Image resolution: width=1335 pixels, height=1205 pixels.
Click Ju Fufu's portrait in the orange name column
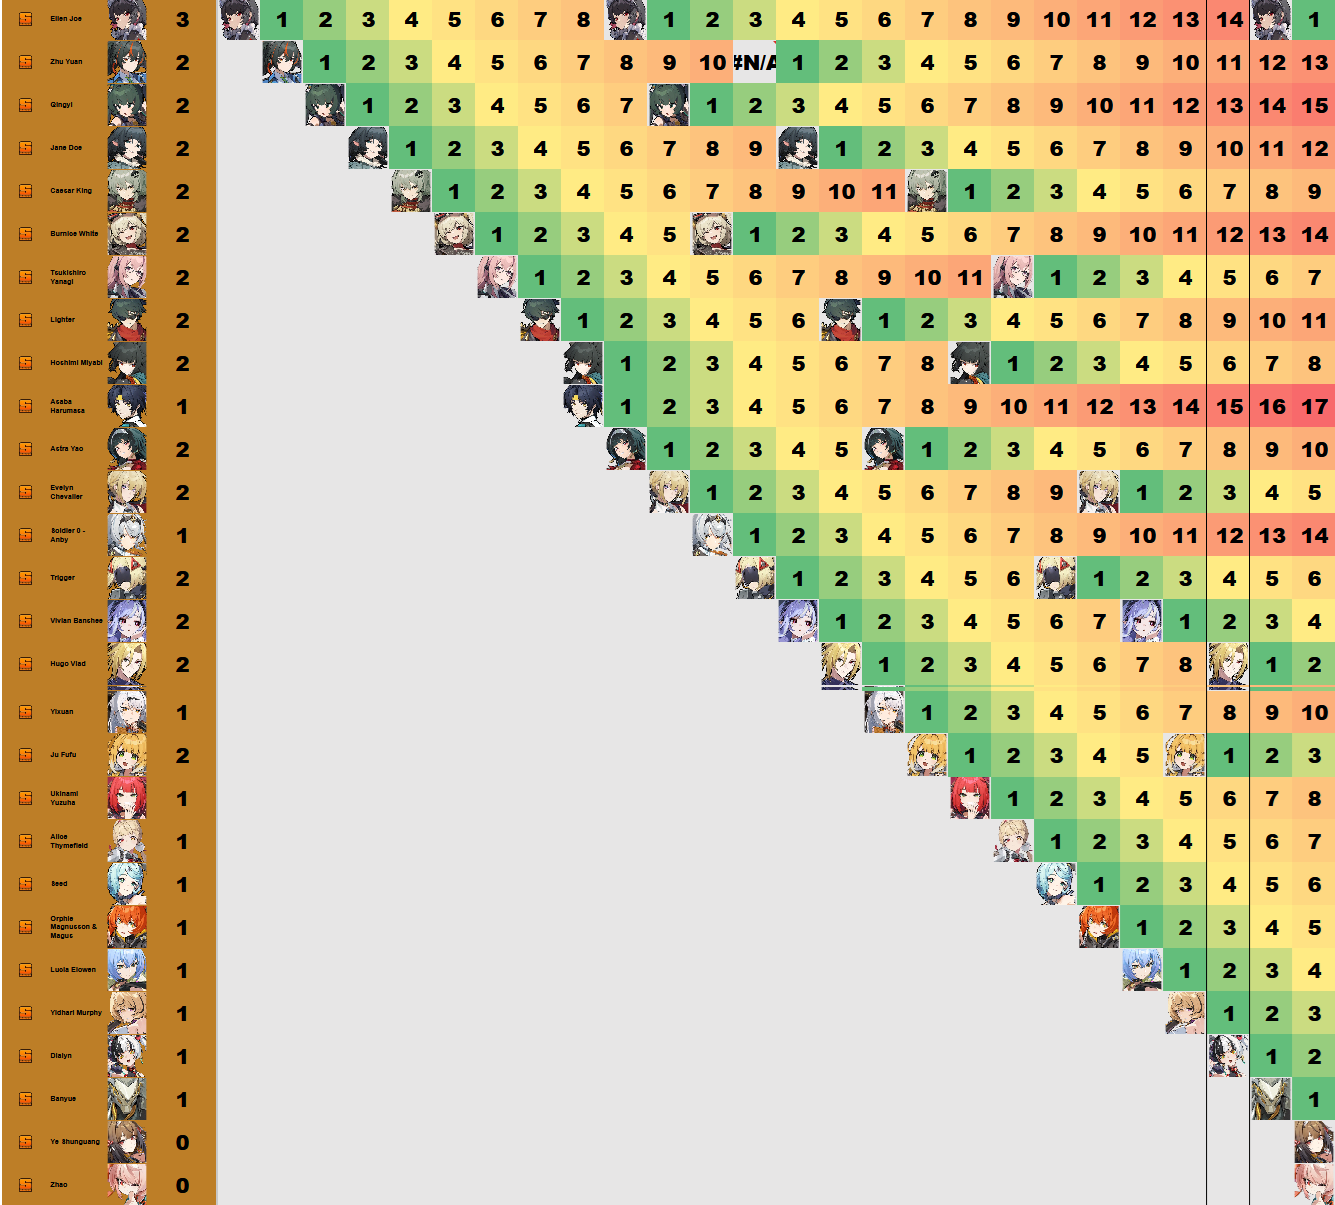pyautogui.click(x=127, y=755)
